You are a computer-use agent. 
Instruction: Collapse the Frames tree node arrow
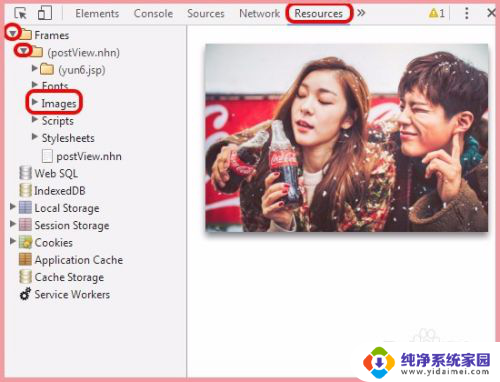(12, 33)
